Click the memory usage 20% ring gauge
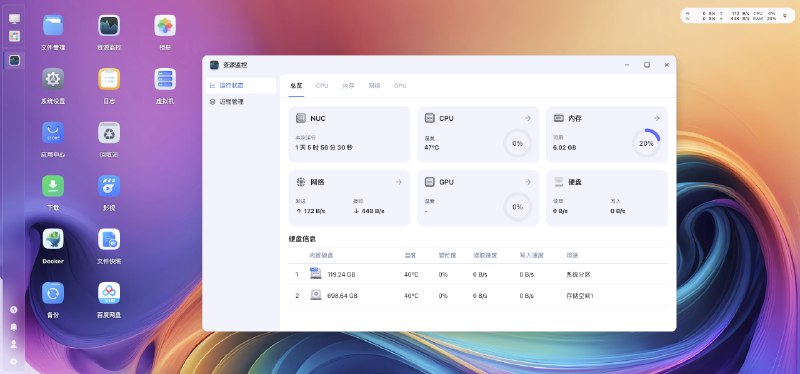The height and width of the screenshot is (374, 800). pos(646,143)
